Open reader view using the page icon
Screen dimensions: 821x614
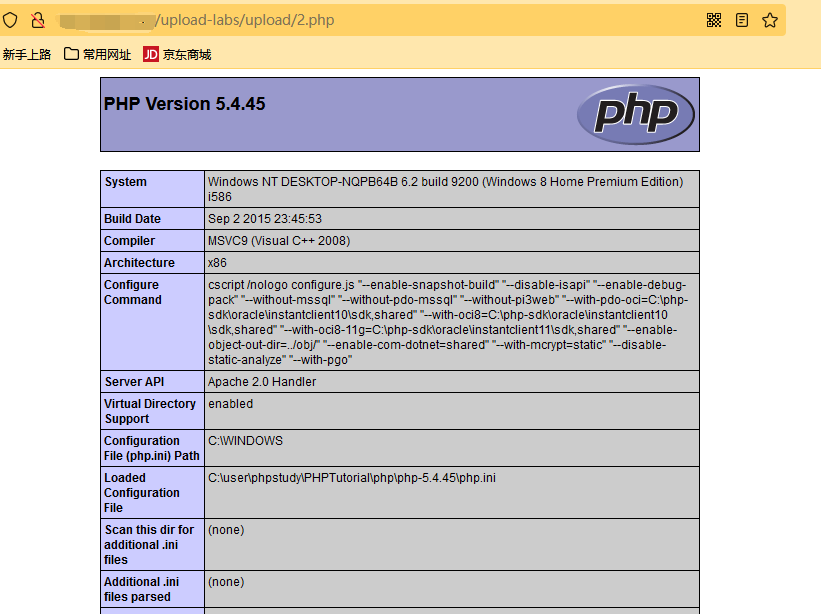click(741, 19)
